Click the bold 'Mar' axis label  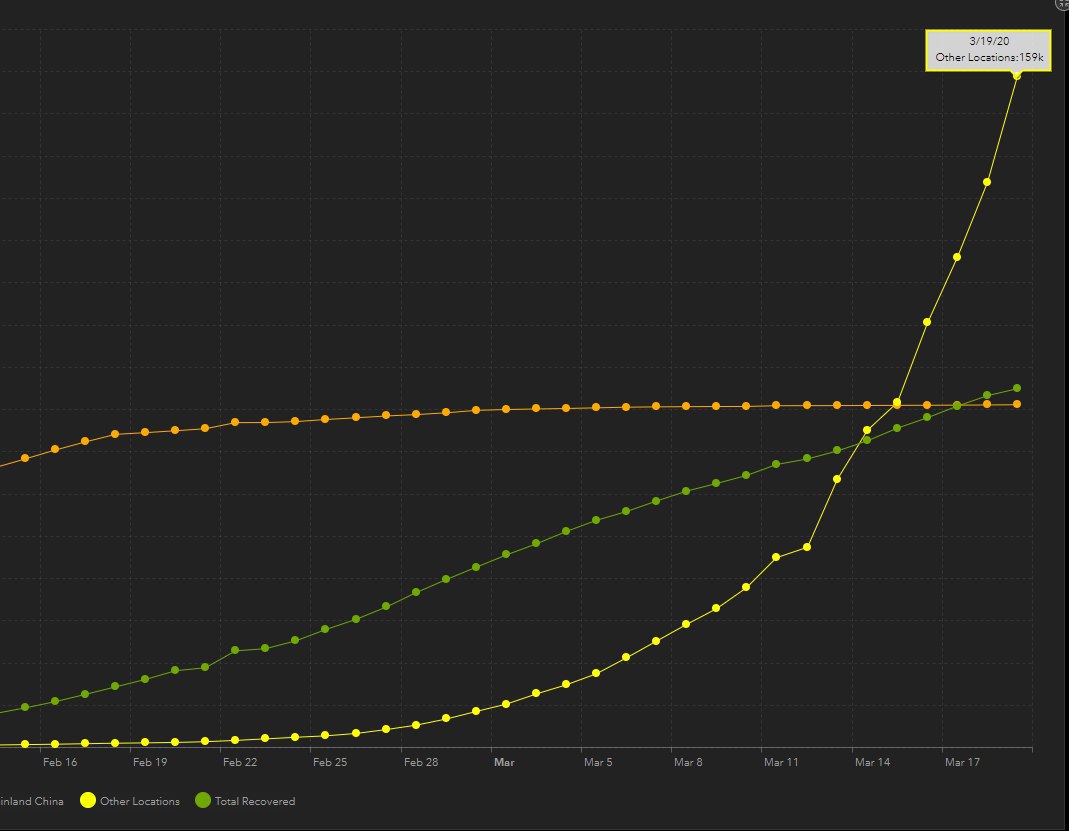504,762
